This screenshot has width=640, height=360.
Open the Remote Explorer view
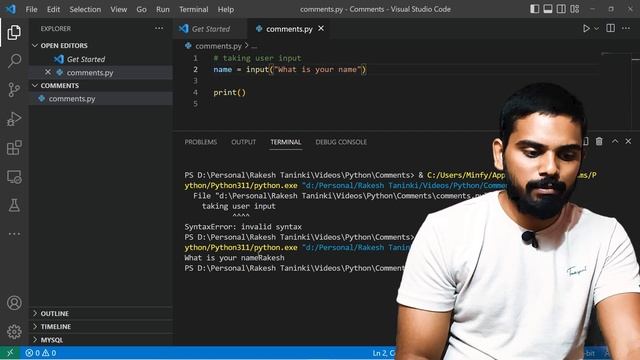pyautogui.click(x=14, y=177)
